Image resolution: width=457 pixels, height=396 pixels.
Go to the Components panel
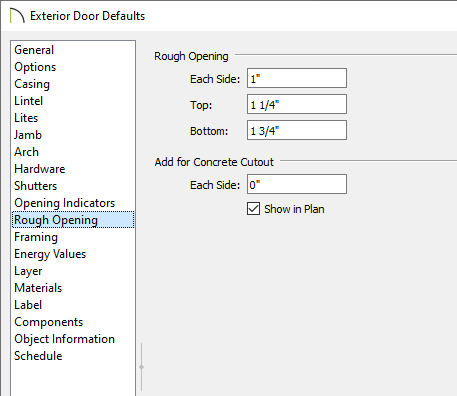click(49, 322)
